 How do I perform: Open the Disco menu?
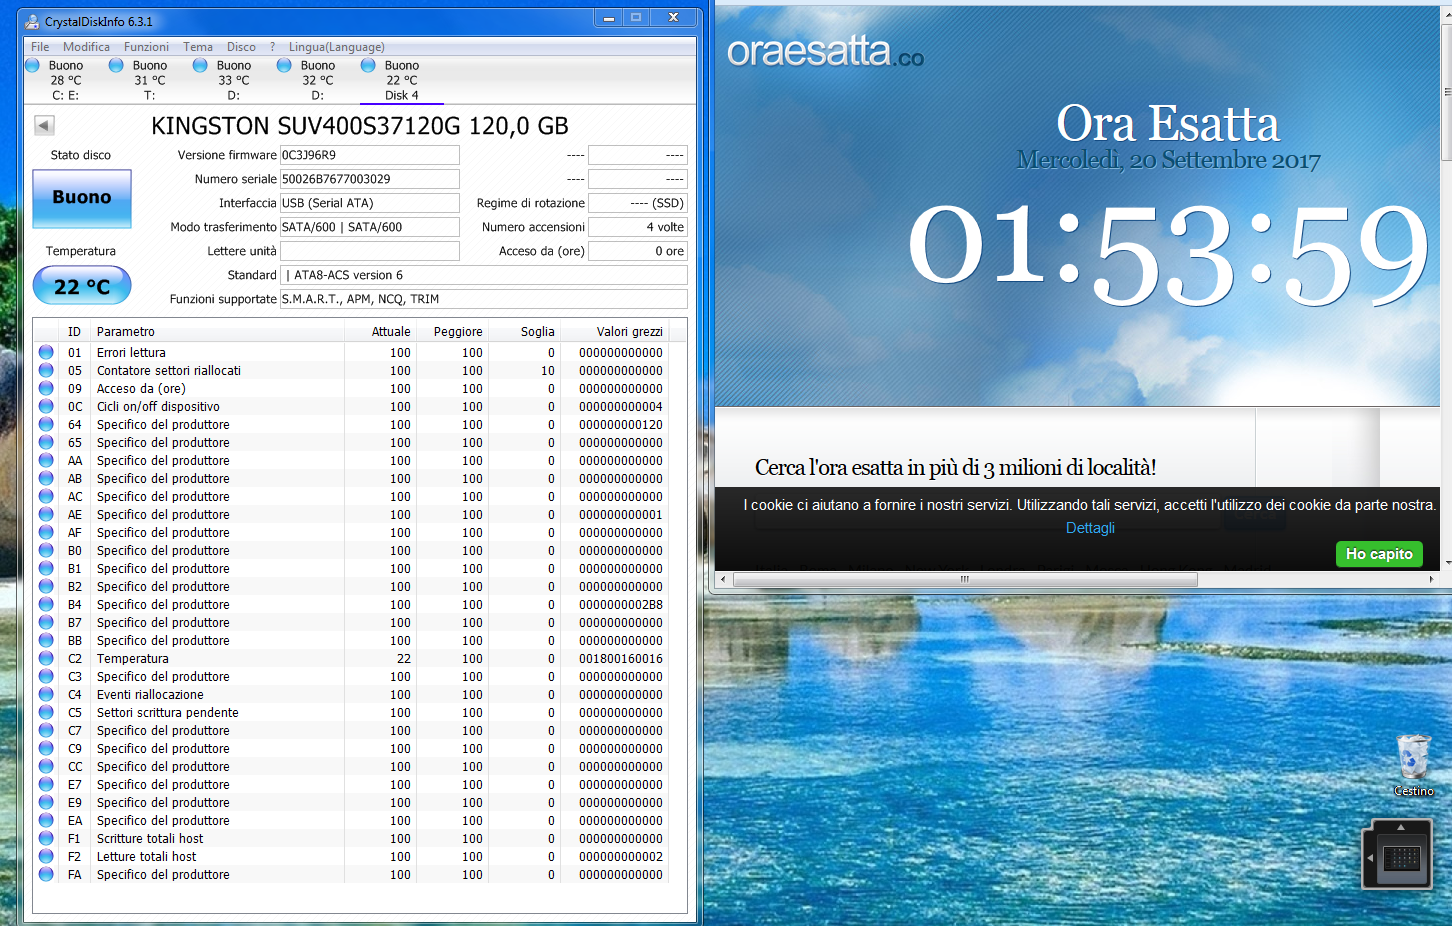point(241,47)
